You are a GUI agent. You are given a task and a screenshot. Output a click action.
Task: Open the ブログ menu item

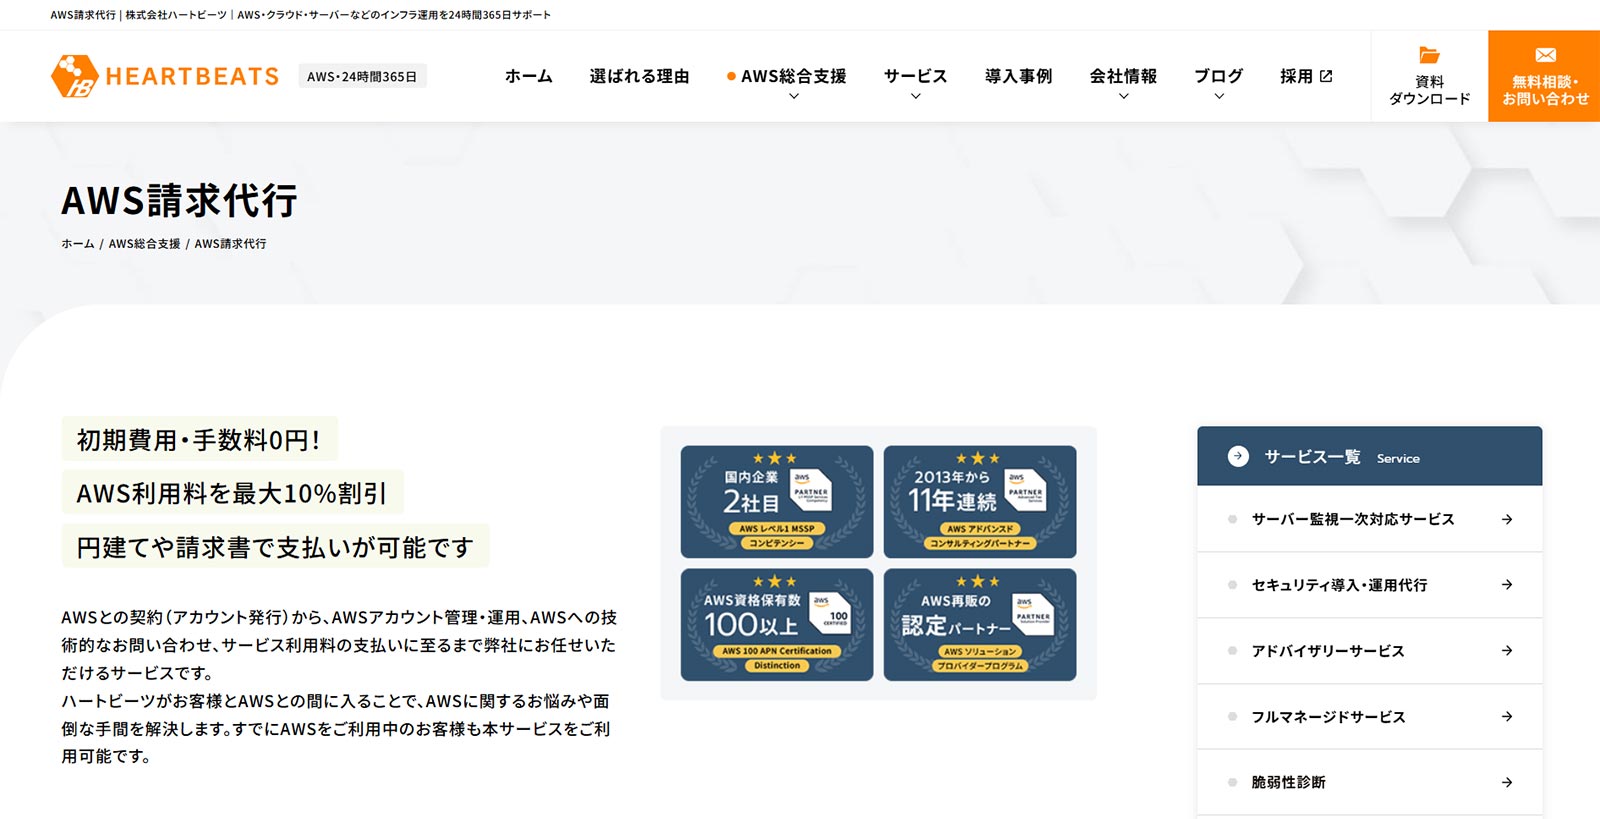(x=1219, y=76)
